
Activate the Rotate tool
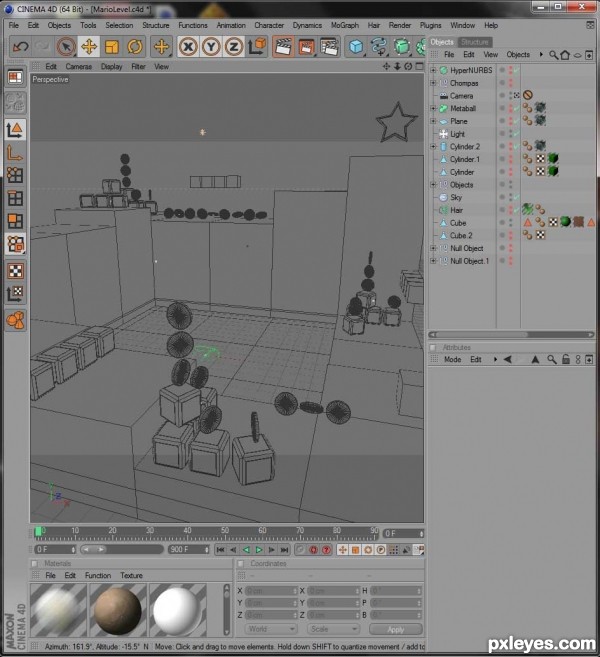click(135, 47)
